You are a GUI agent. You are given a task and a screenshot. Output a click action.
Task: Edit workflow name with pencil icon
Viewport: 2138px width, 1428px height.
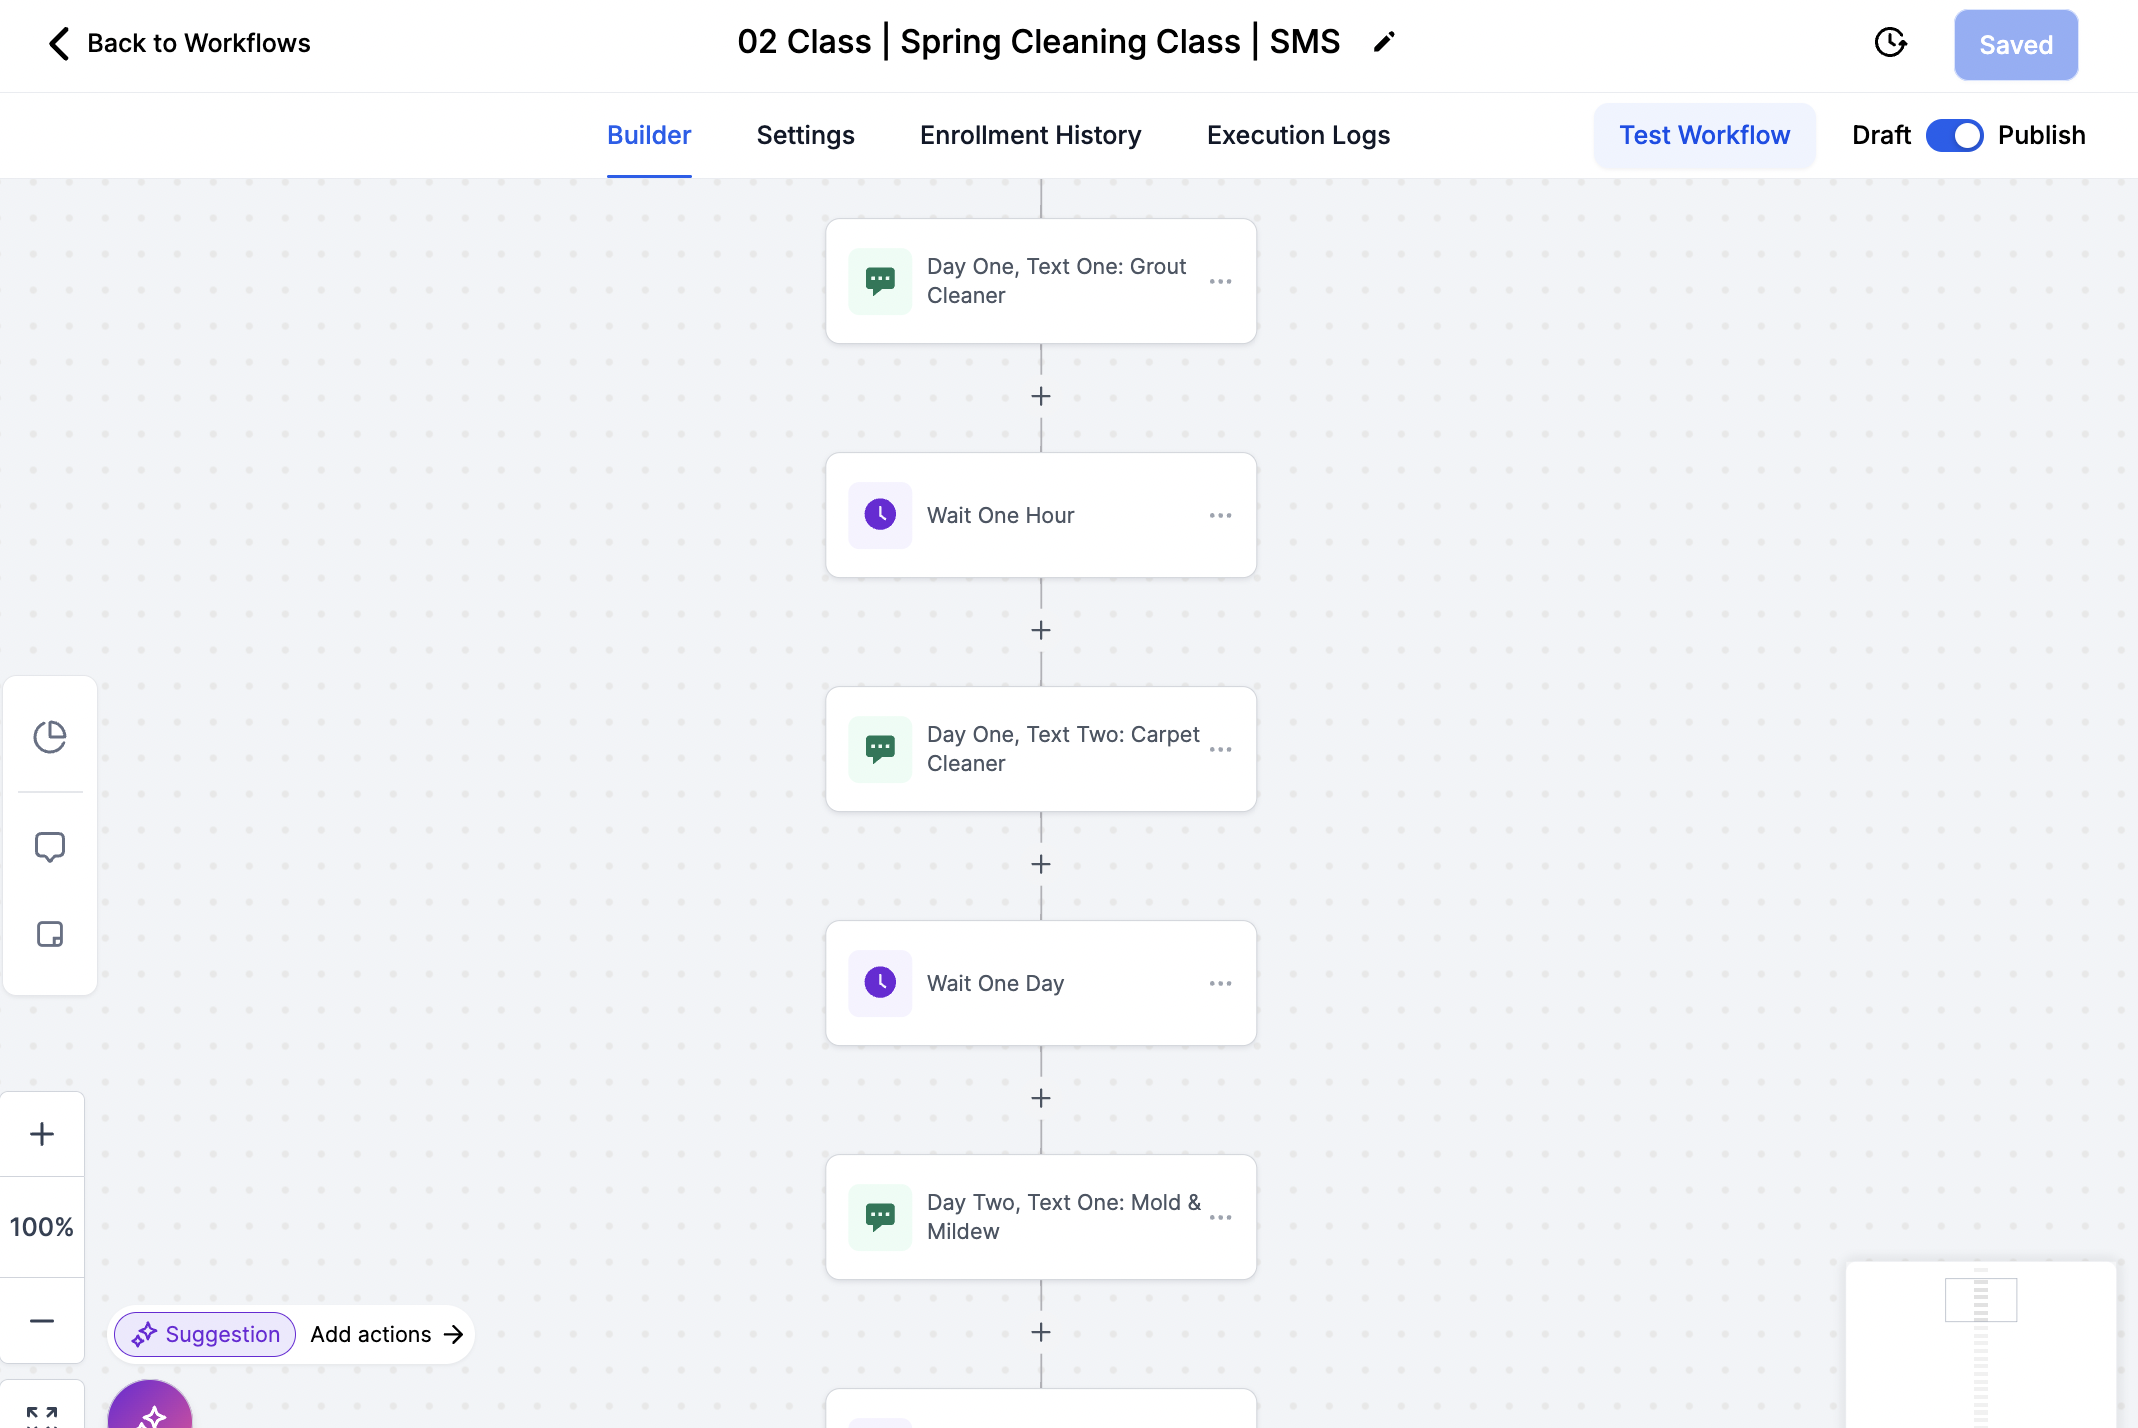tap(1384, 42)
